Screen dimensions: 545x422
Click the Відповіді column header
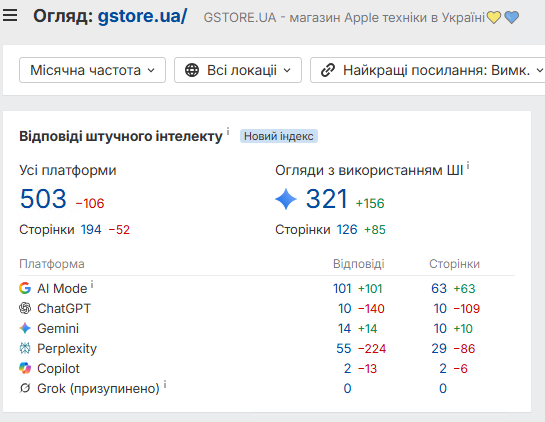(x=359, y=264)
